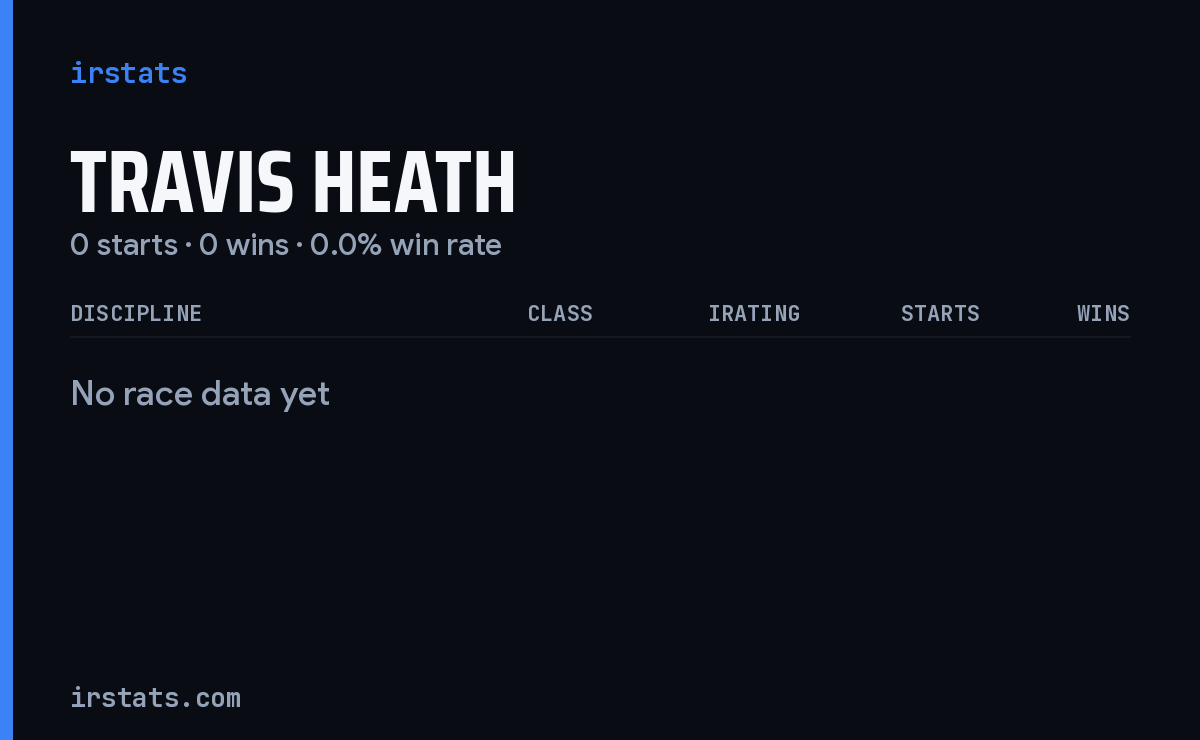
Task: Sort by the CLASS column header
Action: pyautogui.click(x=560, y=313)
